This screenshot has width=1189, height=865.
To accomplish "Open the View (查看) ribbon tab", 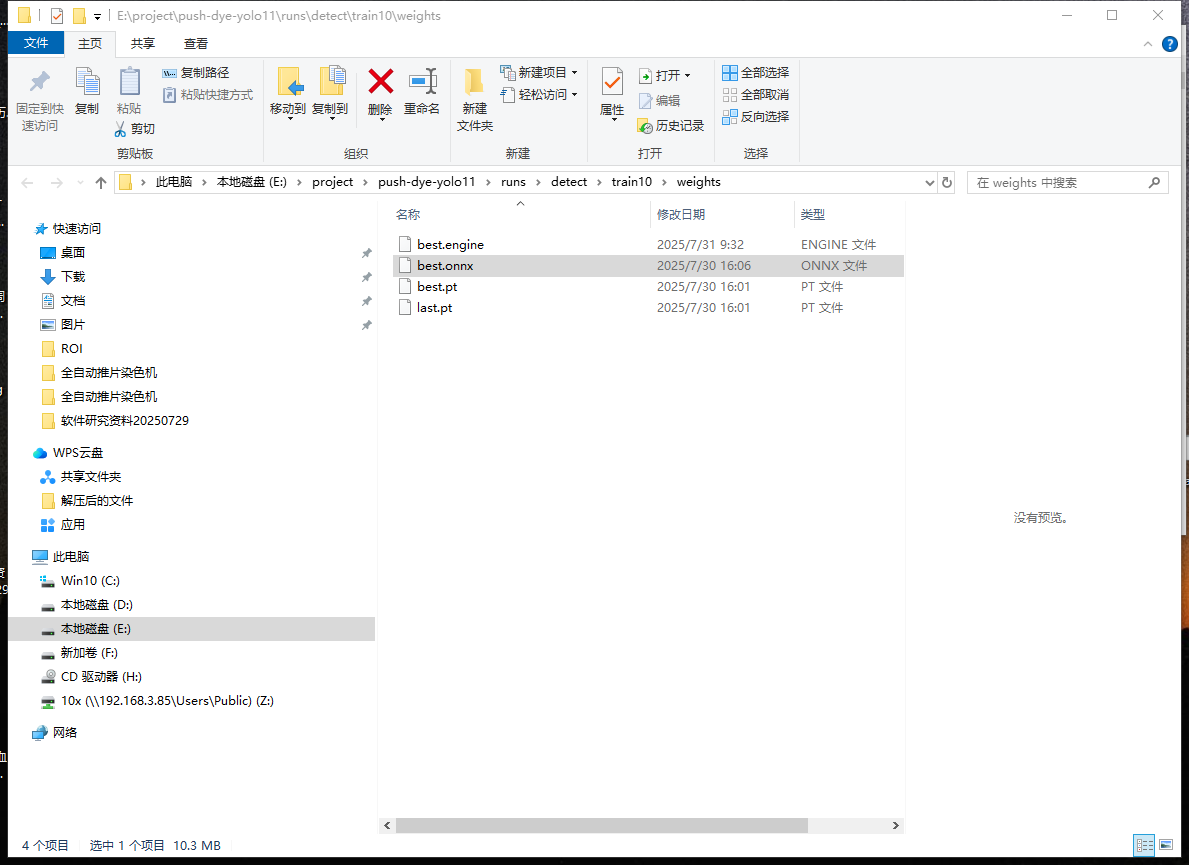I will coord(196,43).
